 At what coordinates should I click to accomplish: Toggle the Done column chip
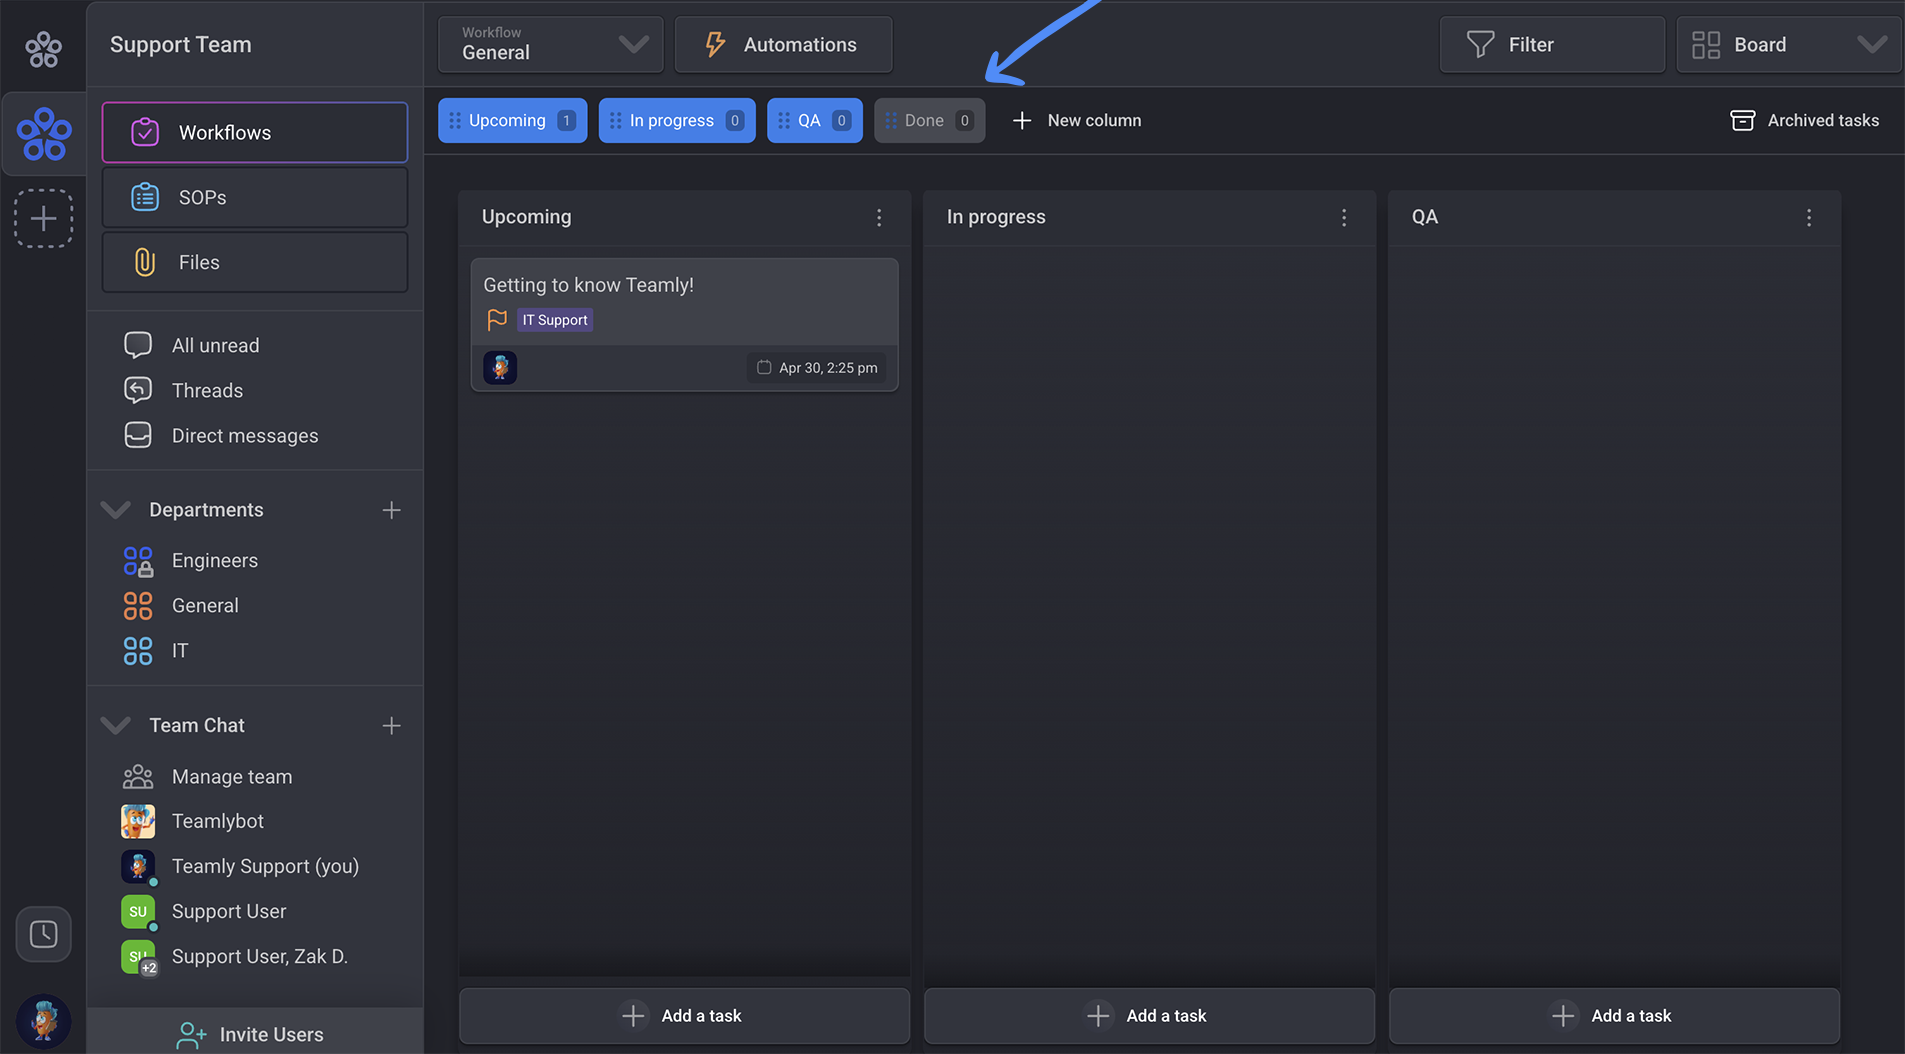click(930, 120)
